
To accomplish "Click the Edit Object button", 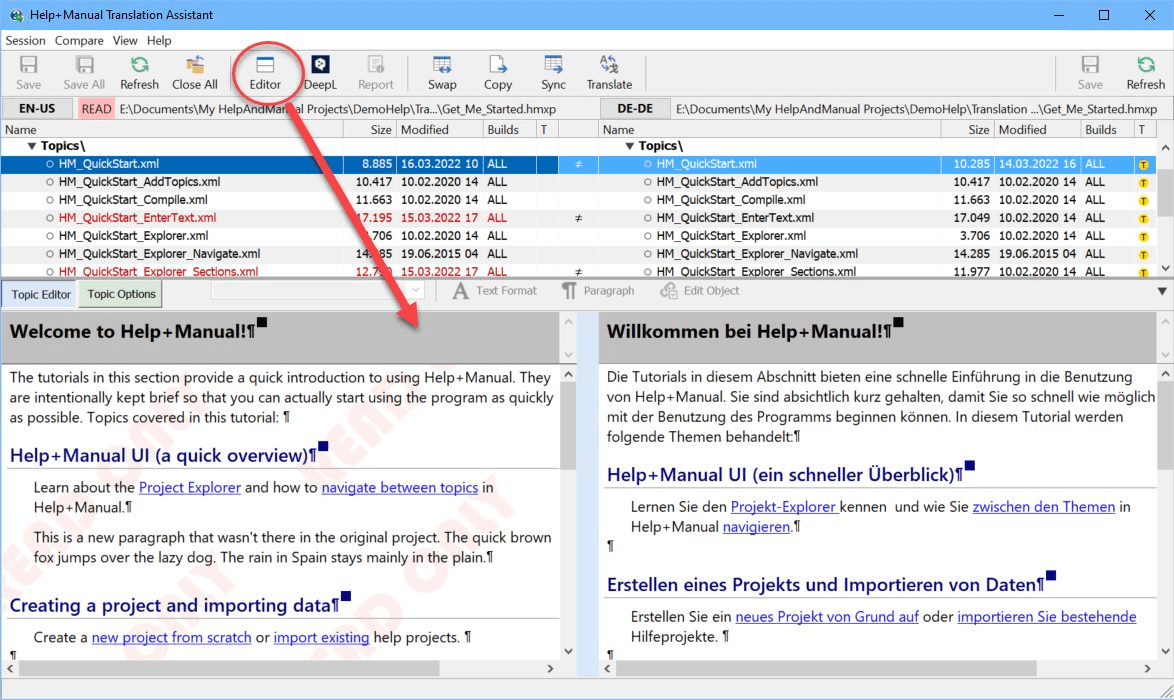I will 700,290.
